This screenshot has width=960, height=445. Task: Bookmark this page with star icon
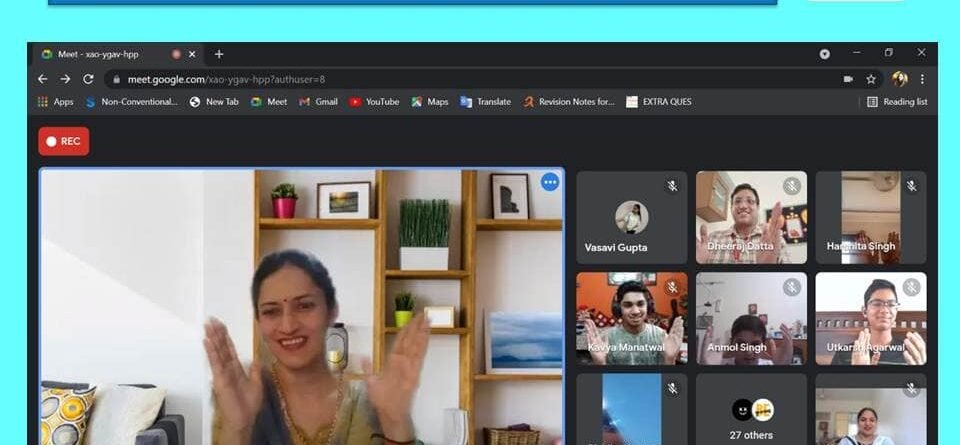tap(871, 79)
